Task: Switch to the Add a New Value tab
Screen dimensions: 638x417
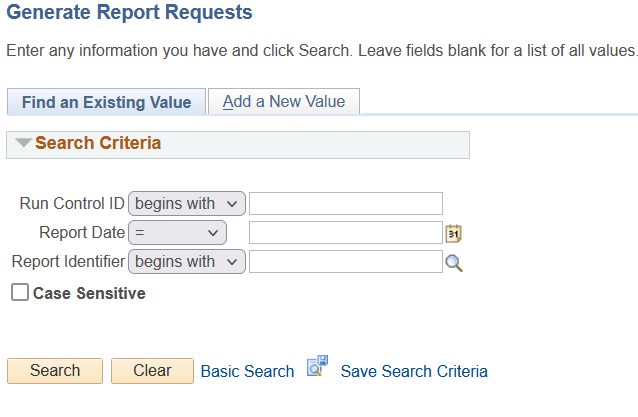Action: tap(283, 102)
